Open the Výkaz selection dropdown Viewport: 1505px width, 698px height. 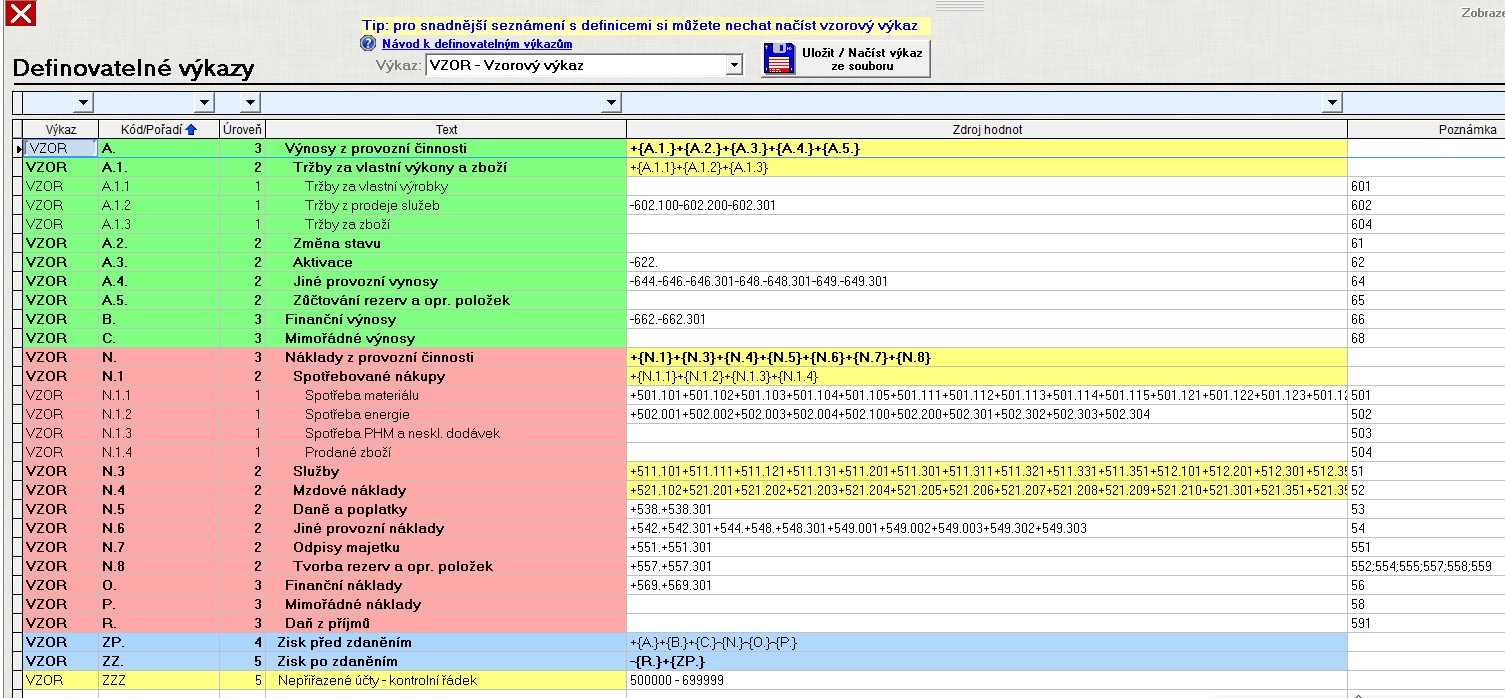tap(734, 65)
